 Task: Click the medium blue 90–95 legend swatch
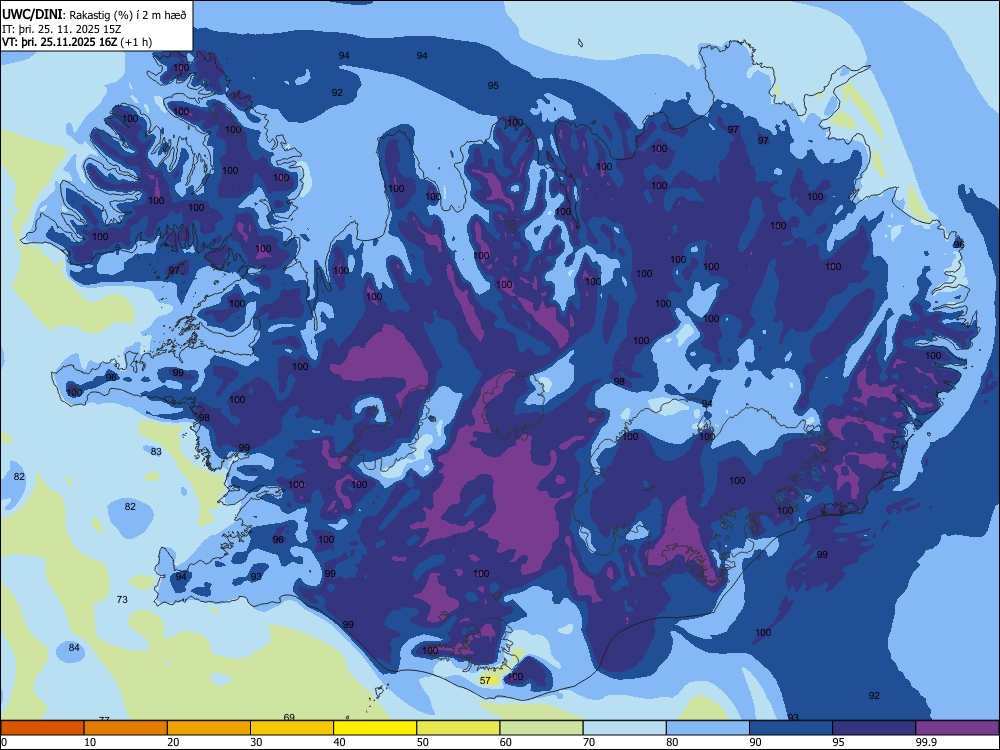791,728
